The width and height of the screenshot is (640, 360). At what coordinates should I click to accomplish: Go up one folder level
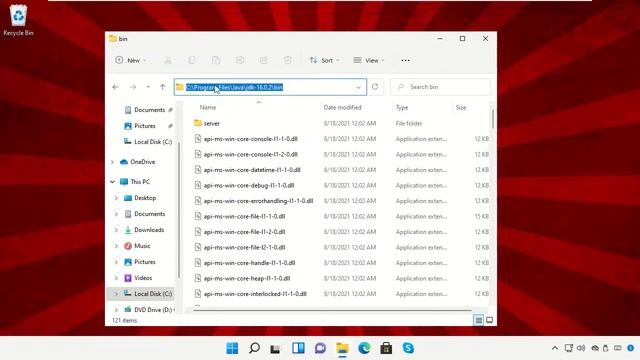pyautogui.click(x=162, y=87)
